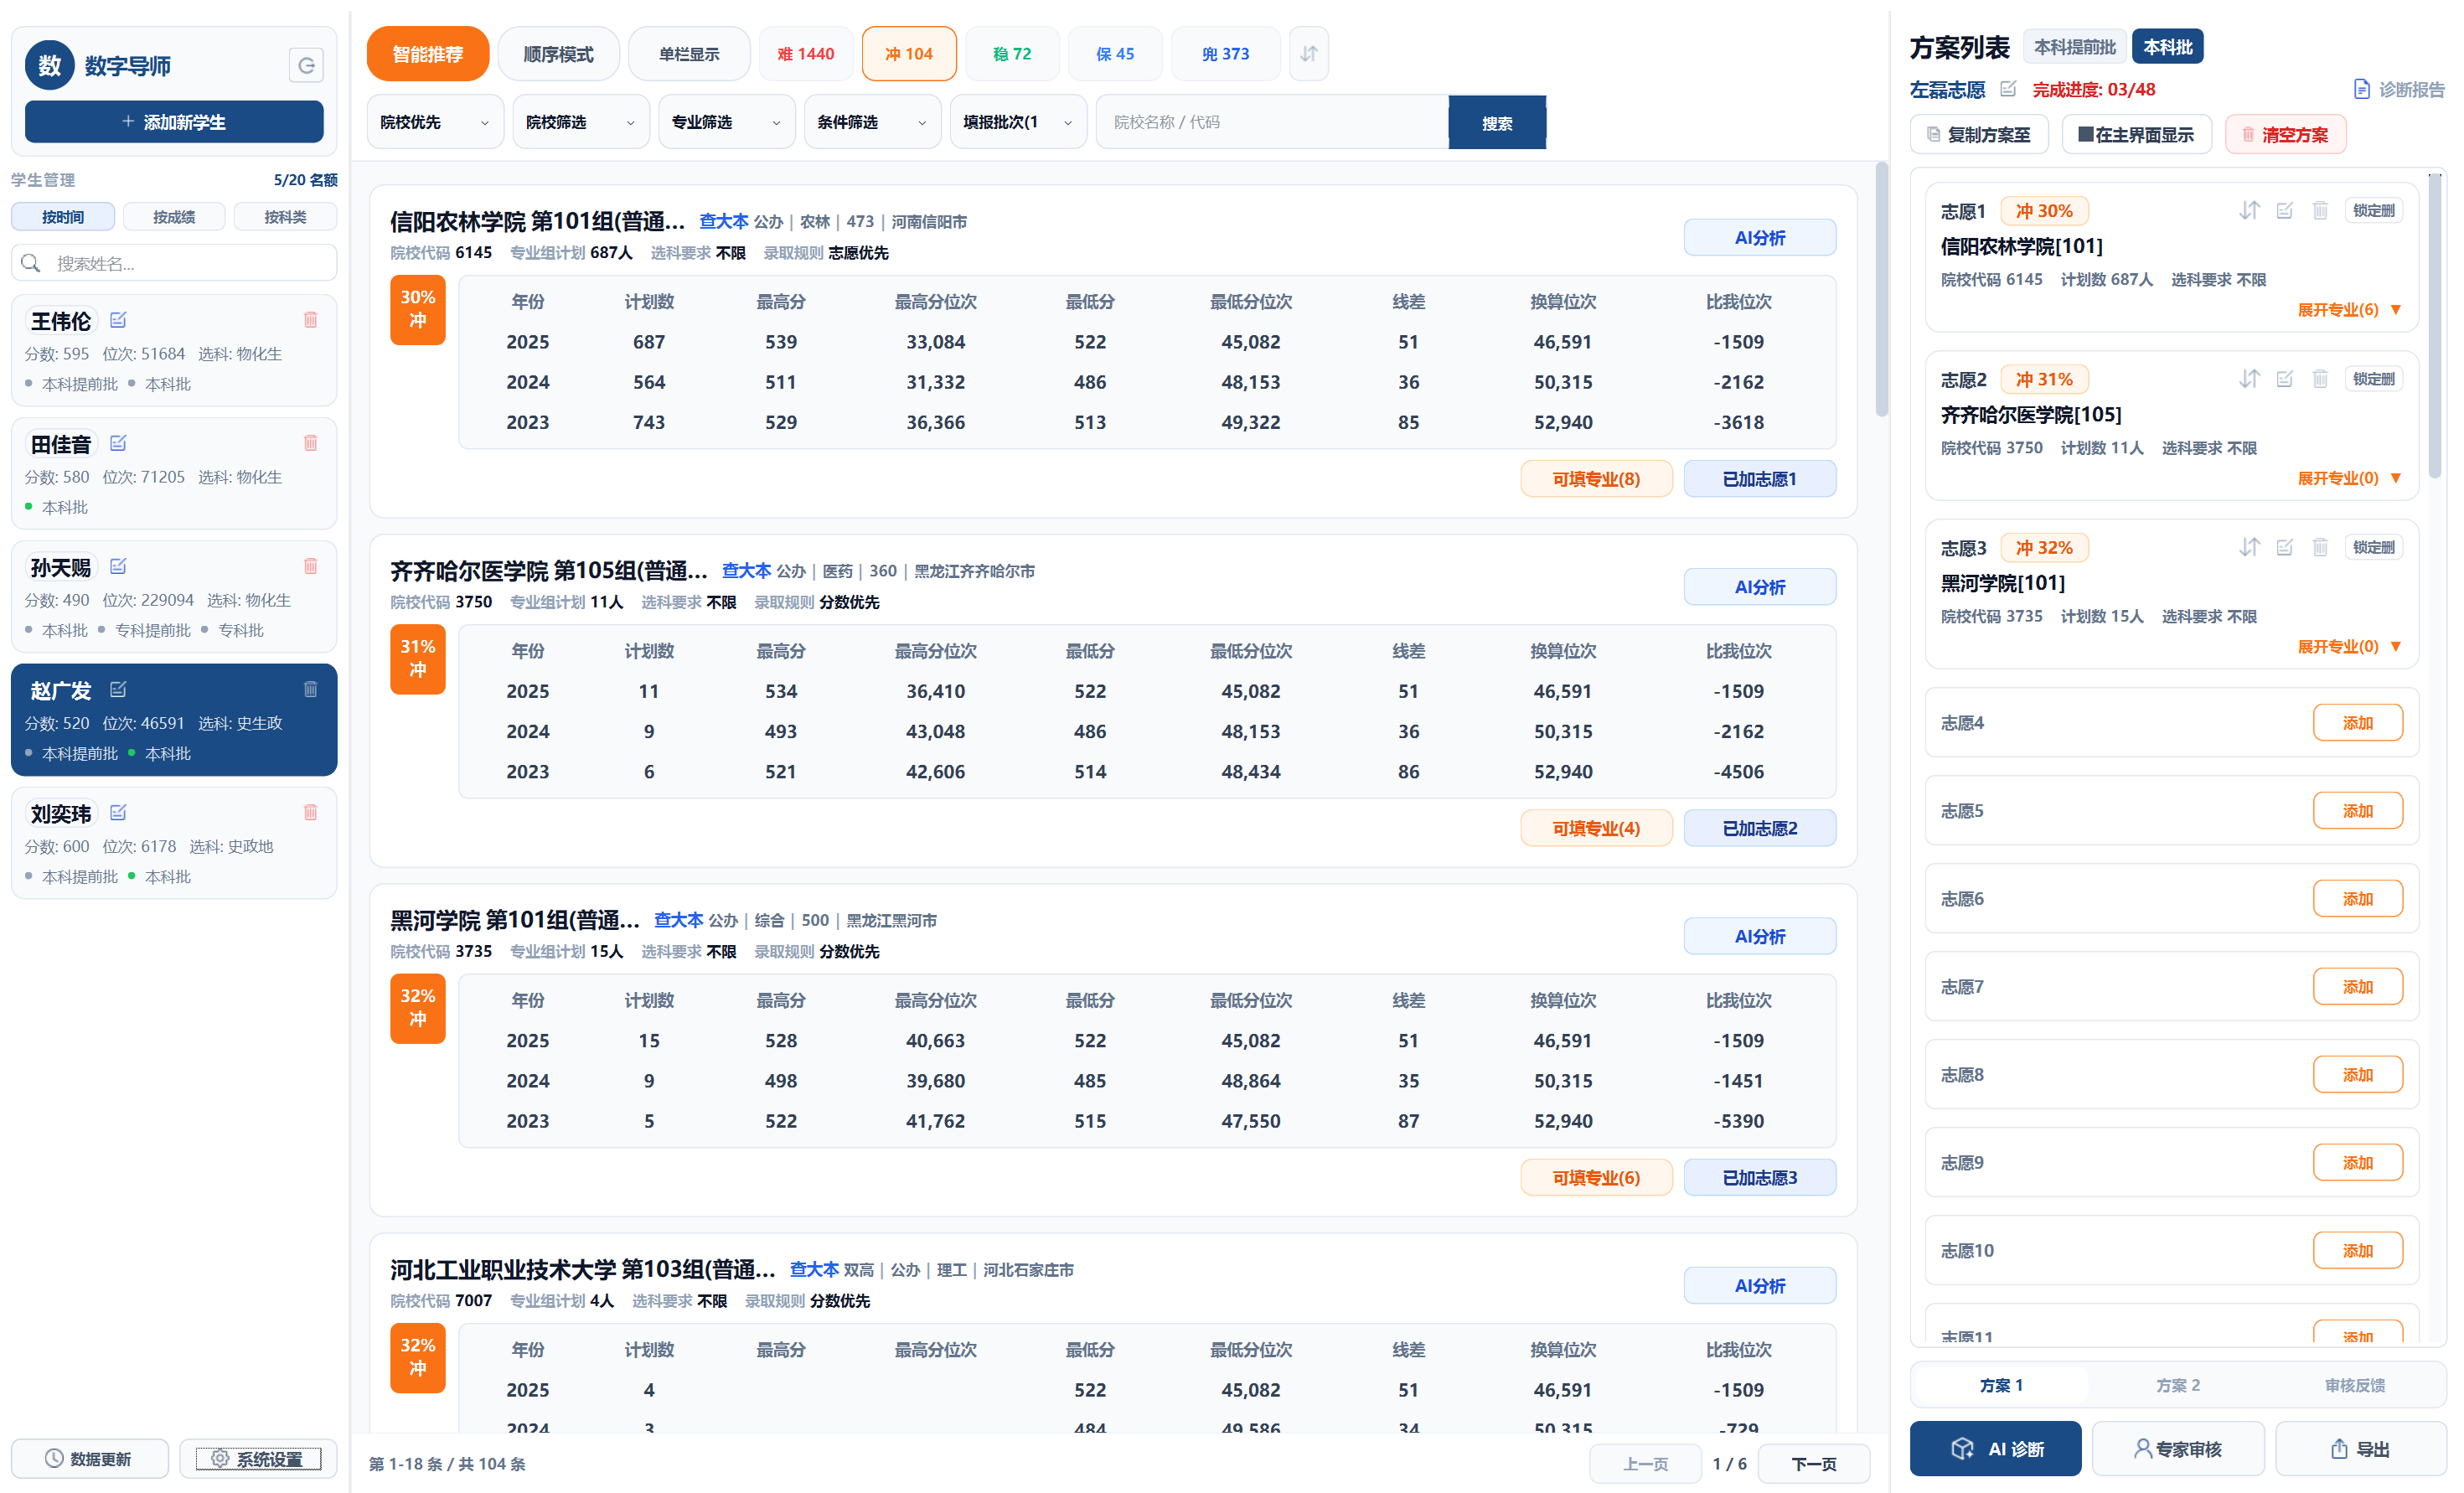Edit 志愿2 齐齐哈尔医学院 via pencil icon

[x=2285, y=379]
